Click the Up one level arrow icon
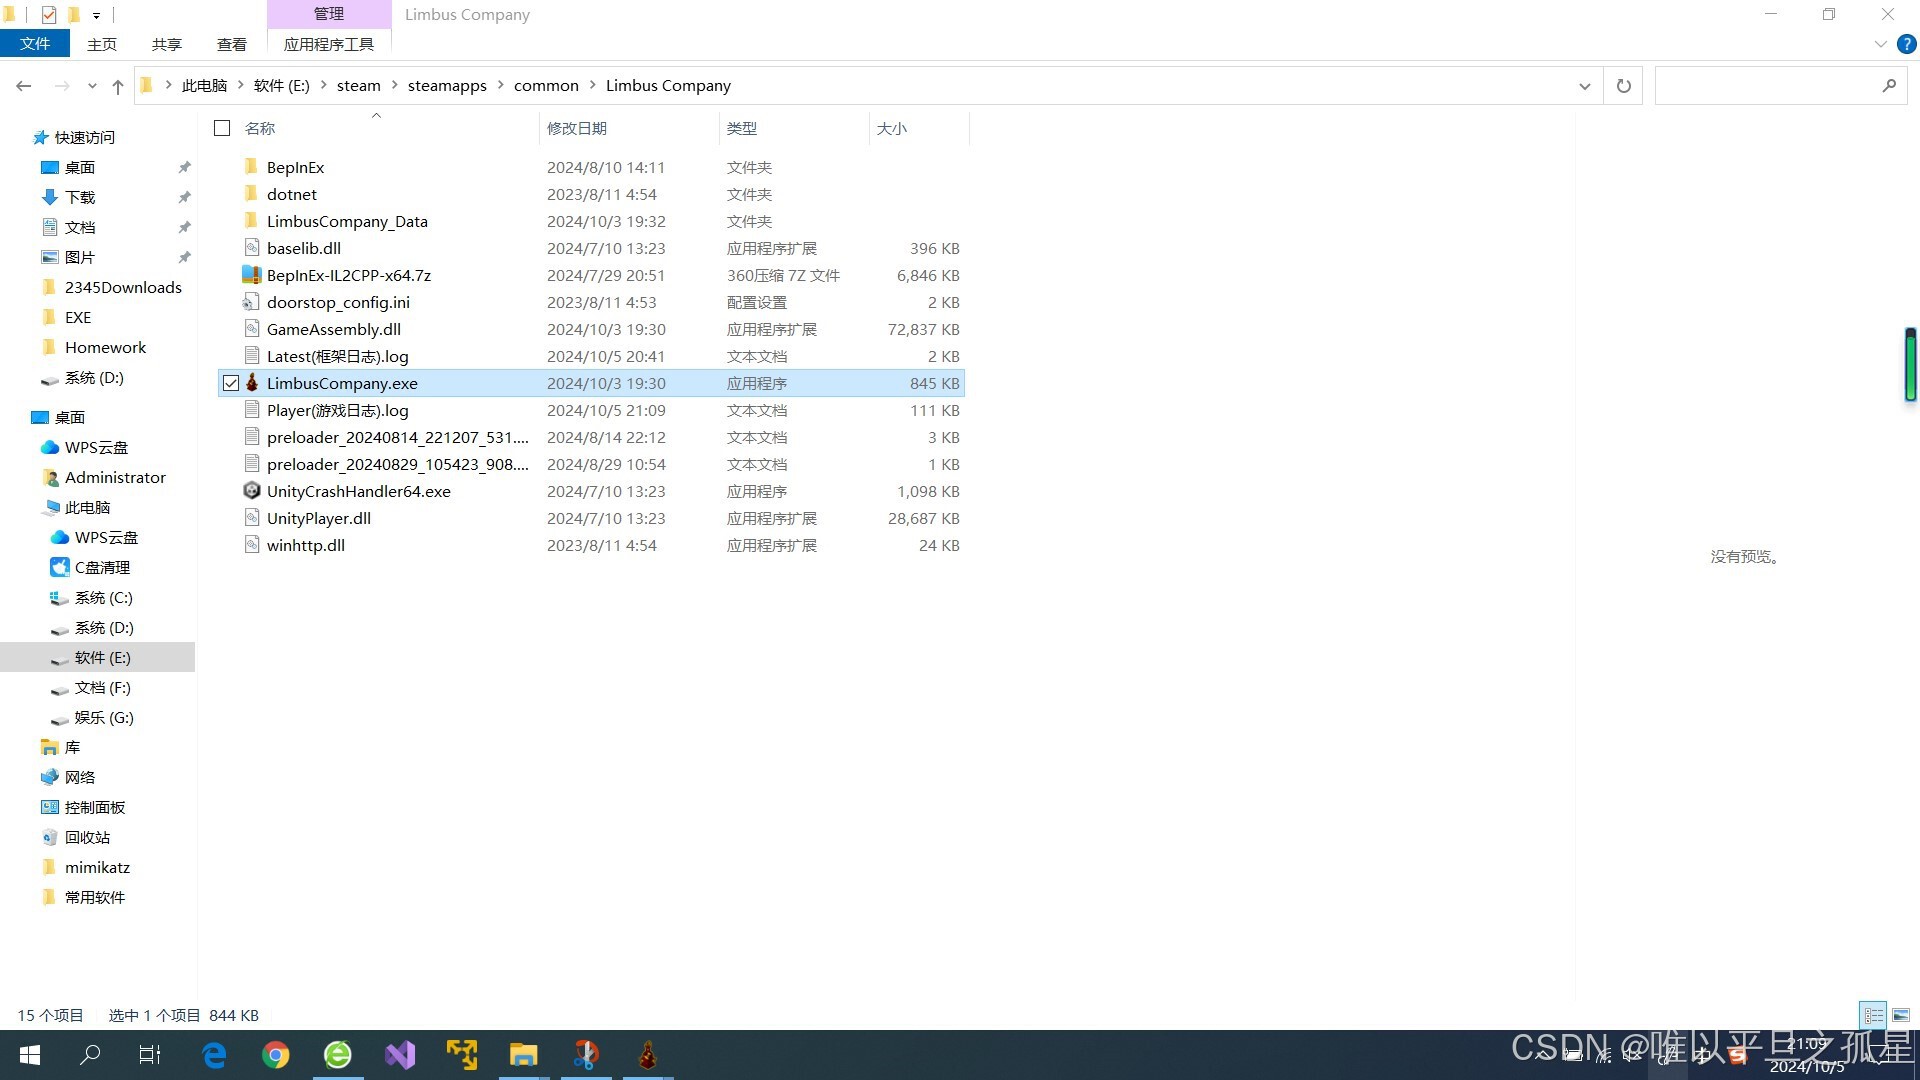 click(x=118, y=86)
